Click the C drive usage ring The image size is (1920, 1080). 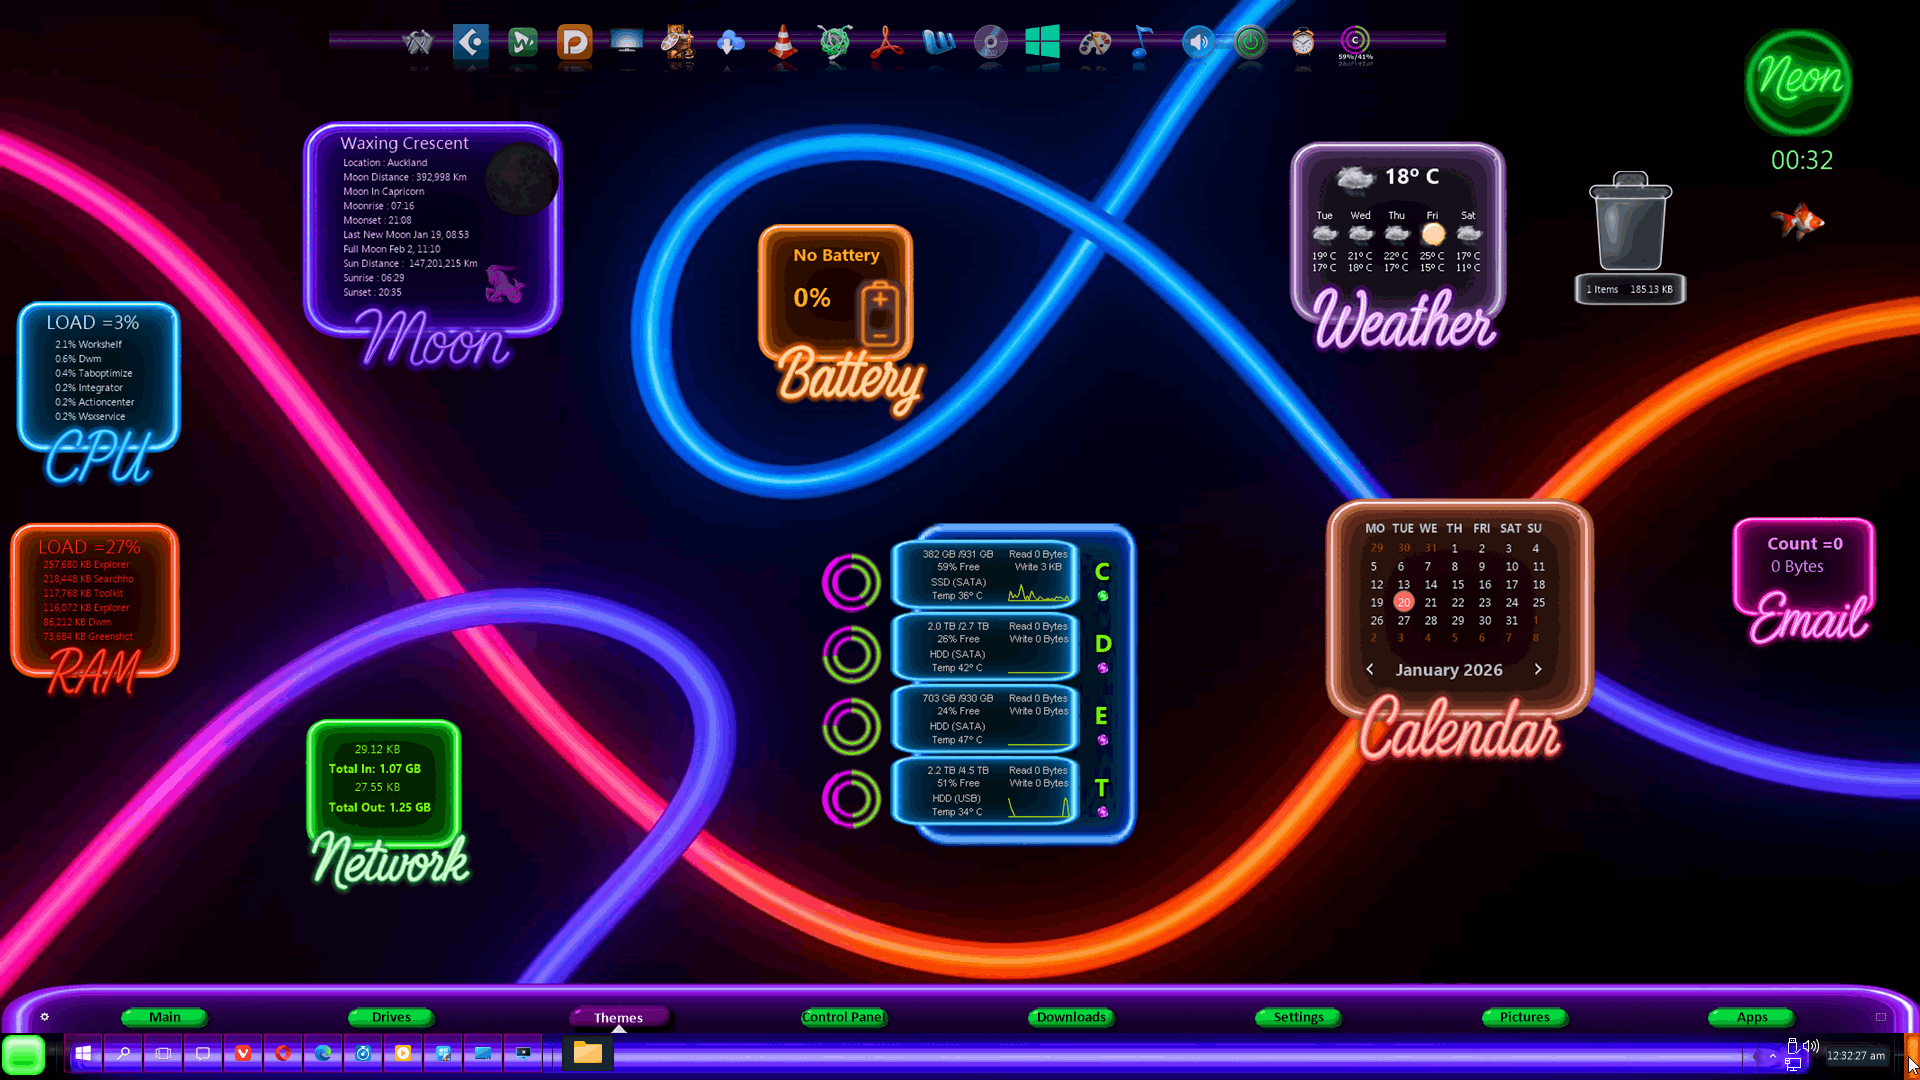pyautogui.click(x=851, y=582)
